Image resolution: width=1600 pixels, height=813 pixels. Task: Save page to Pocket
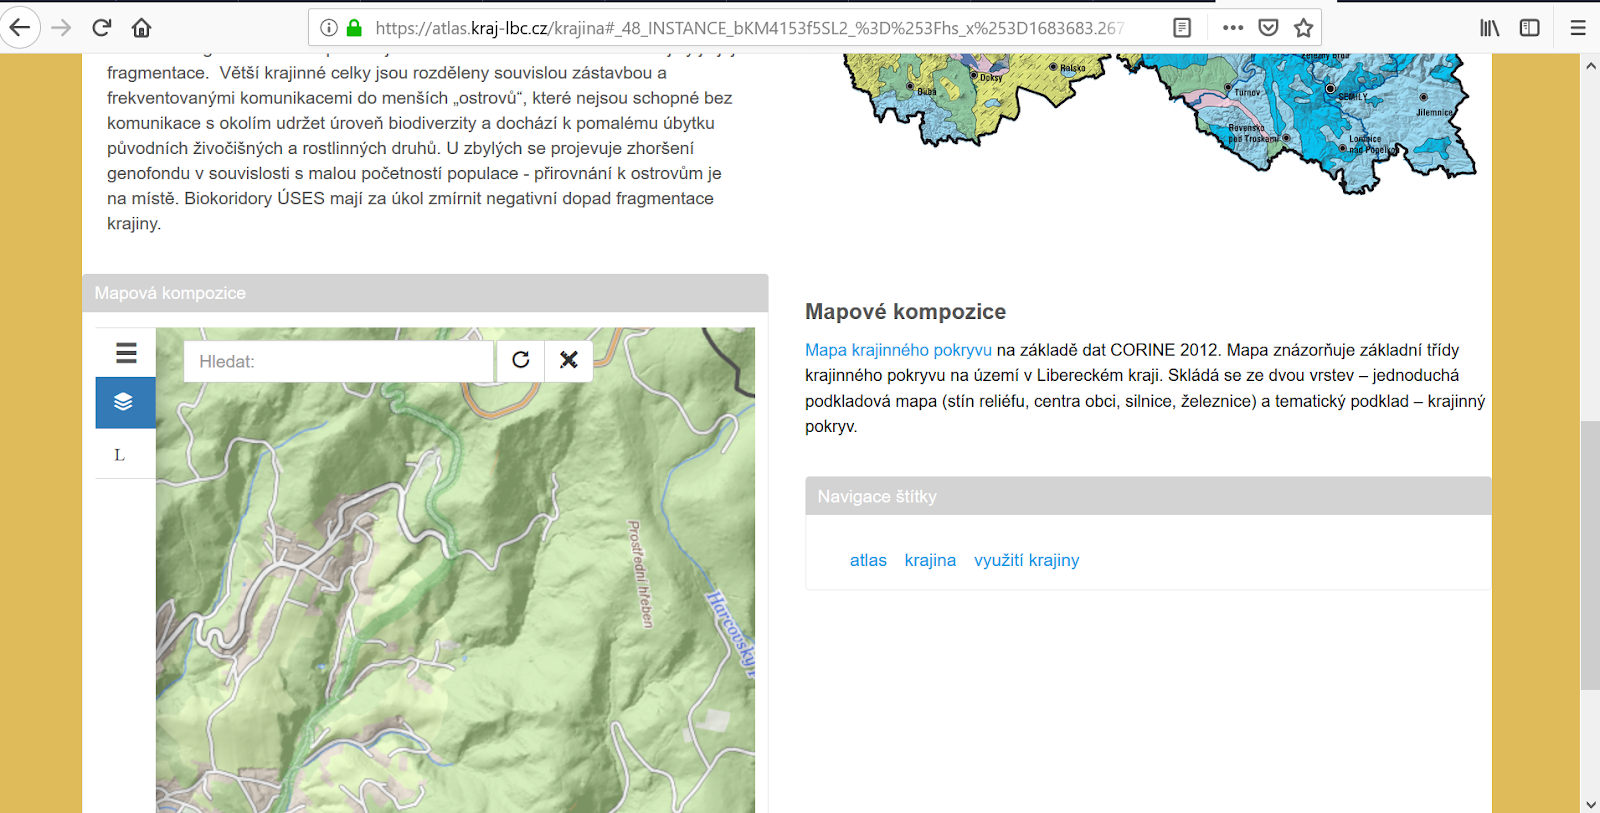pyautogui.click(x=1268, y=28)
